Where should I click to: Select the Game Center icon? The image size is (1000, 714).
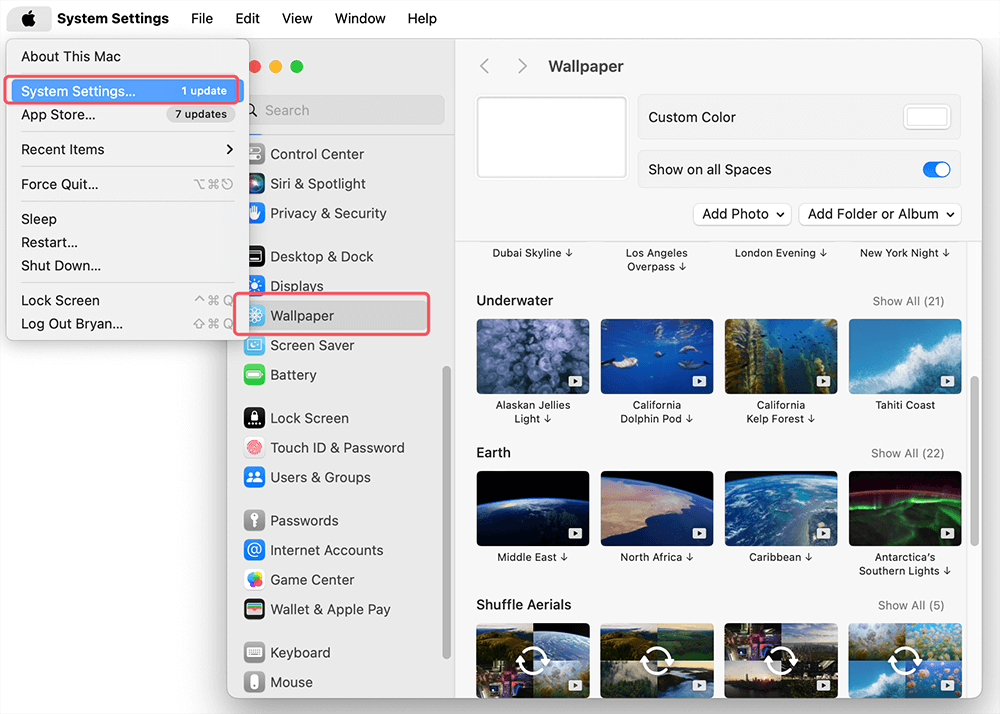tap(254, 580)
